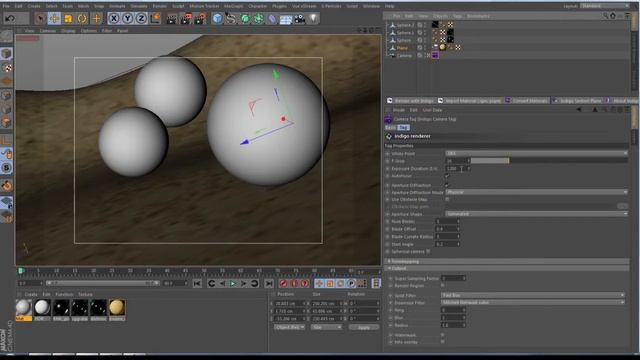This screenshot has width=640, height=360.
Task: Open the Splat Filter dropdown
Action: click(533, 295)
